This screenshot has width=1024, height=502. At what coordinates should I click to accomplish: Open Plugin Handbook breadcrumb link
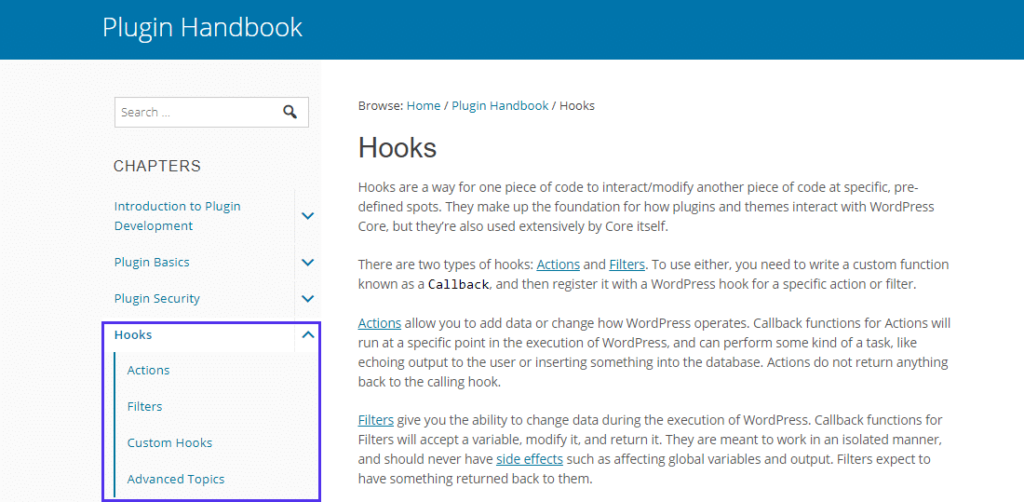[x=500, y=105]
